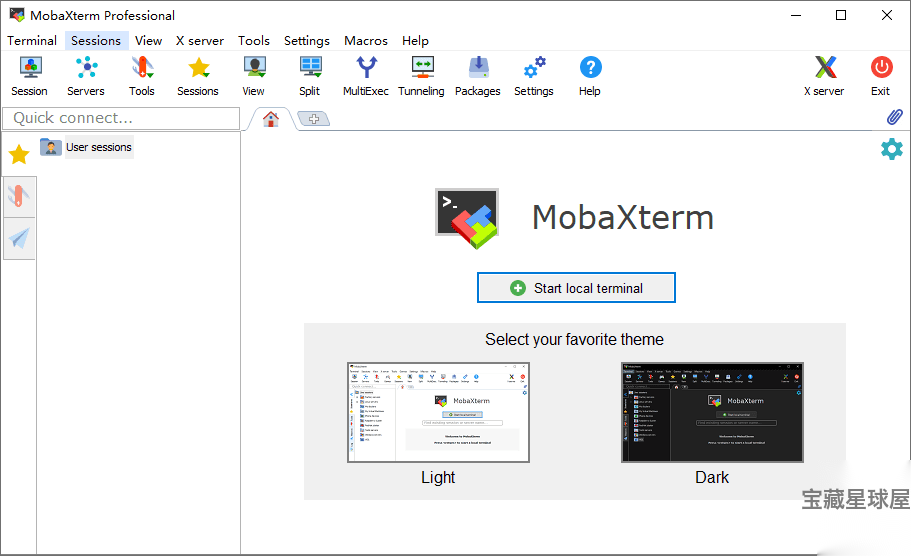Open the View menu in the menu bar
The height and width of the screenshot is (556, 911).
point(149,41)
